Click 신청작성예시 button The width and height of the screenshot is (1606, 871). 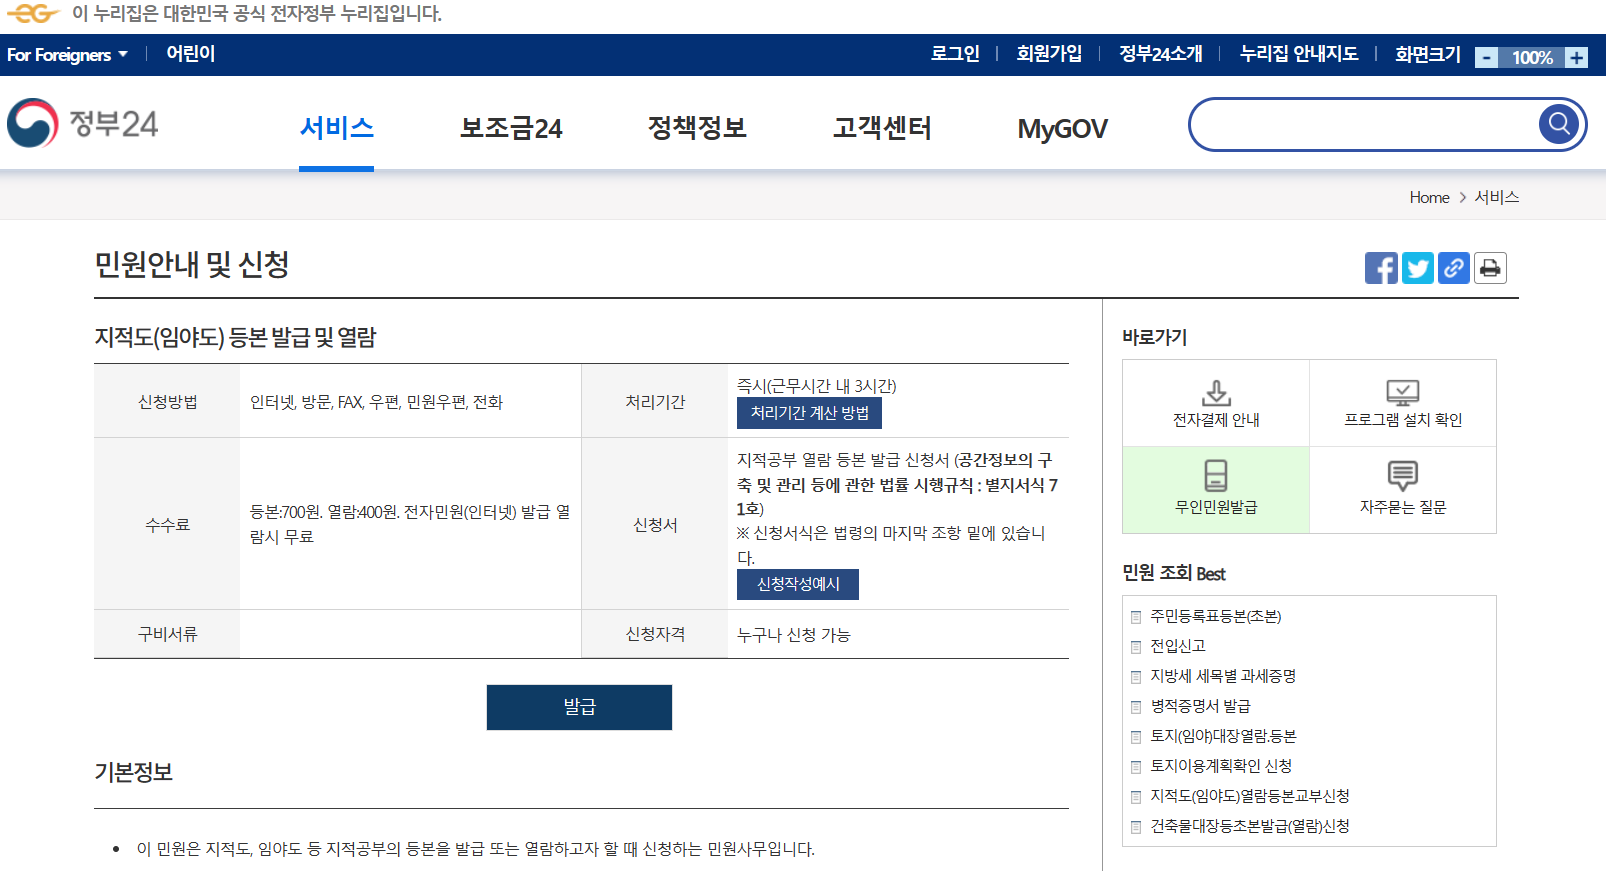coord(798,584)
